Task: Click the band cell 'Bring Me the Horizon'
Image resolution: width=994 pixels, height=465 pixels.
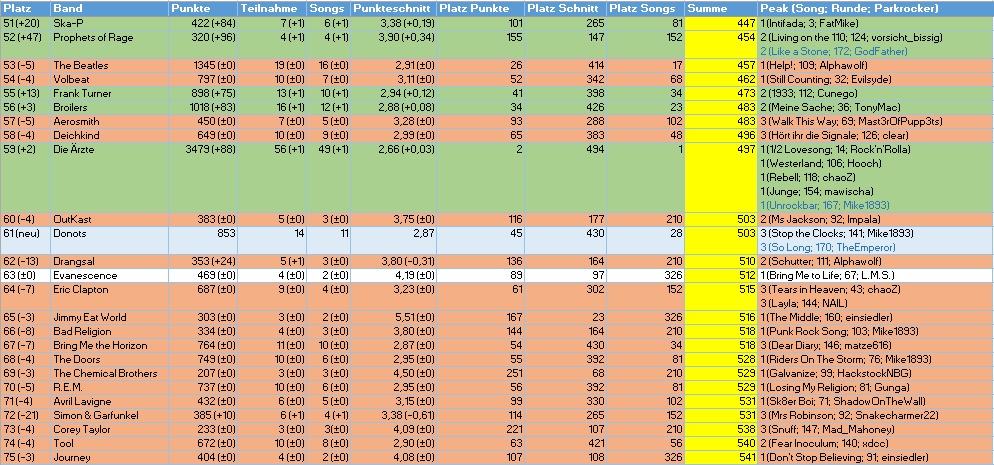Action: [110, 345]
